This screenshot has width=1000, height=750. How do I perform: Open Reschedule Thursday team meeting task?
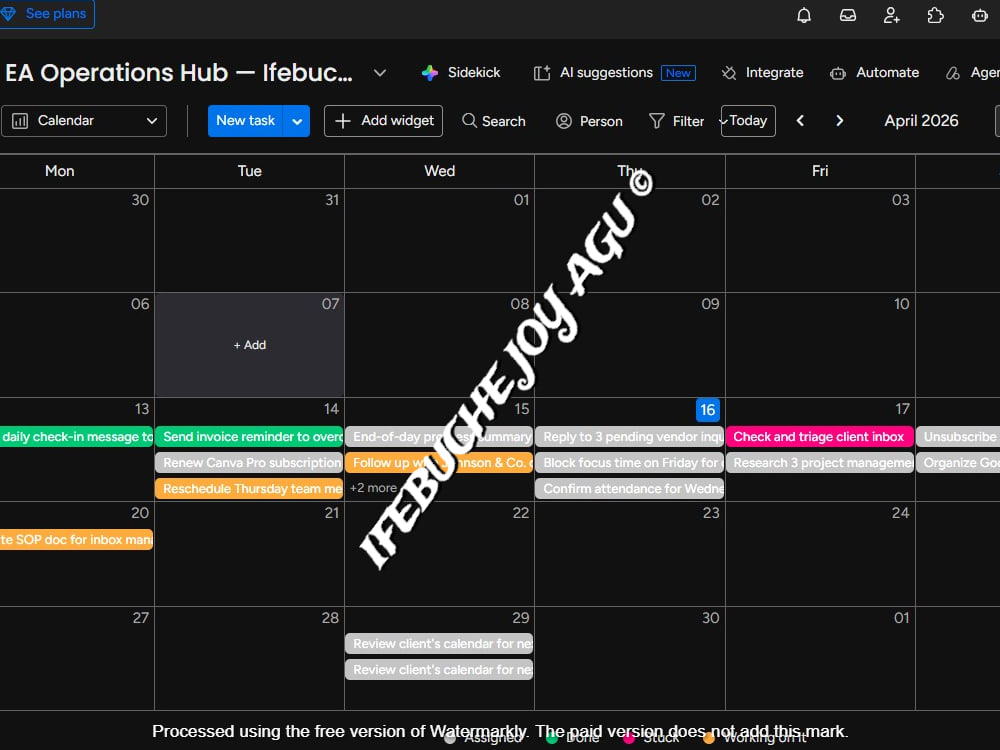tap(249, 489)
